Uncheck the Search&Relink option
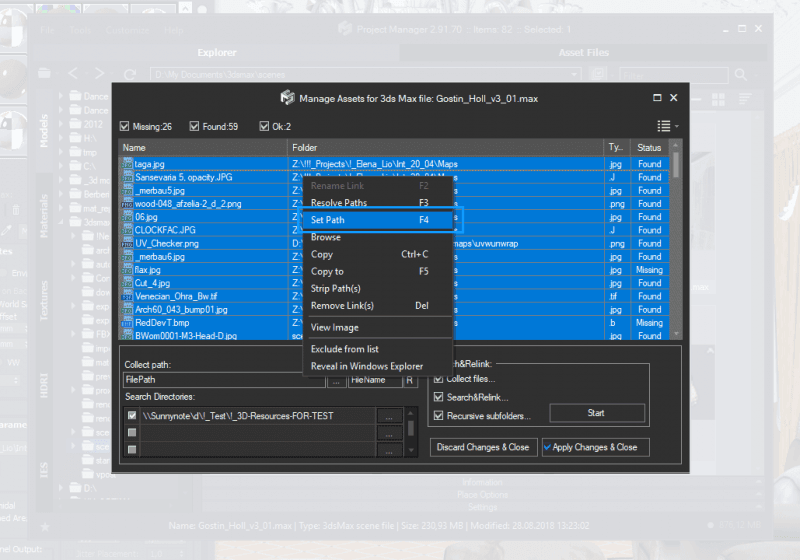Viewport: 800px width, 560px height. tap(438, 397)
